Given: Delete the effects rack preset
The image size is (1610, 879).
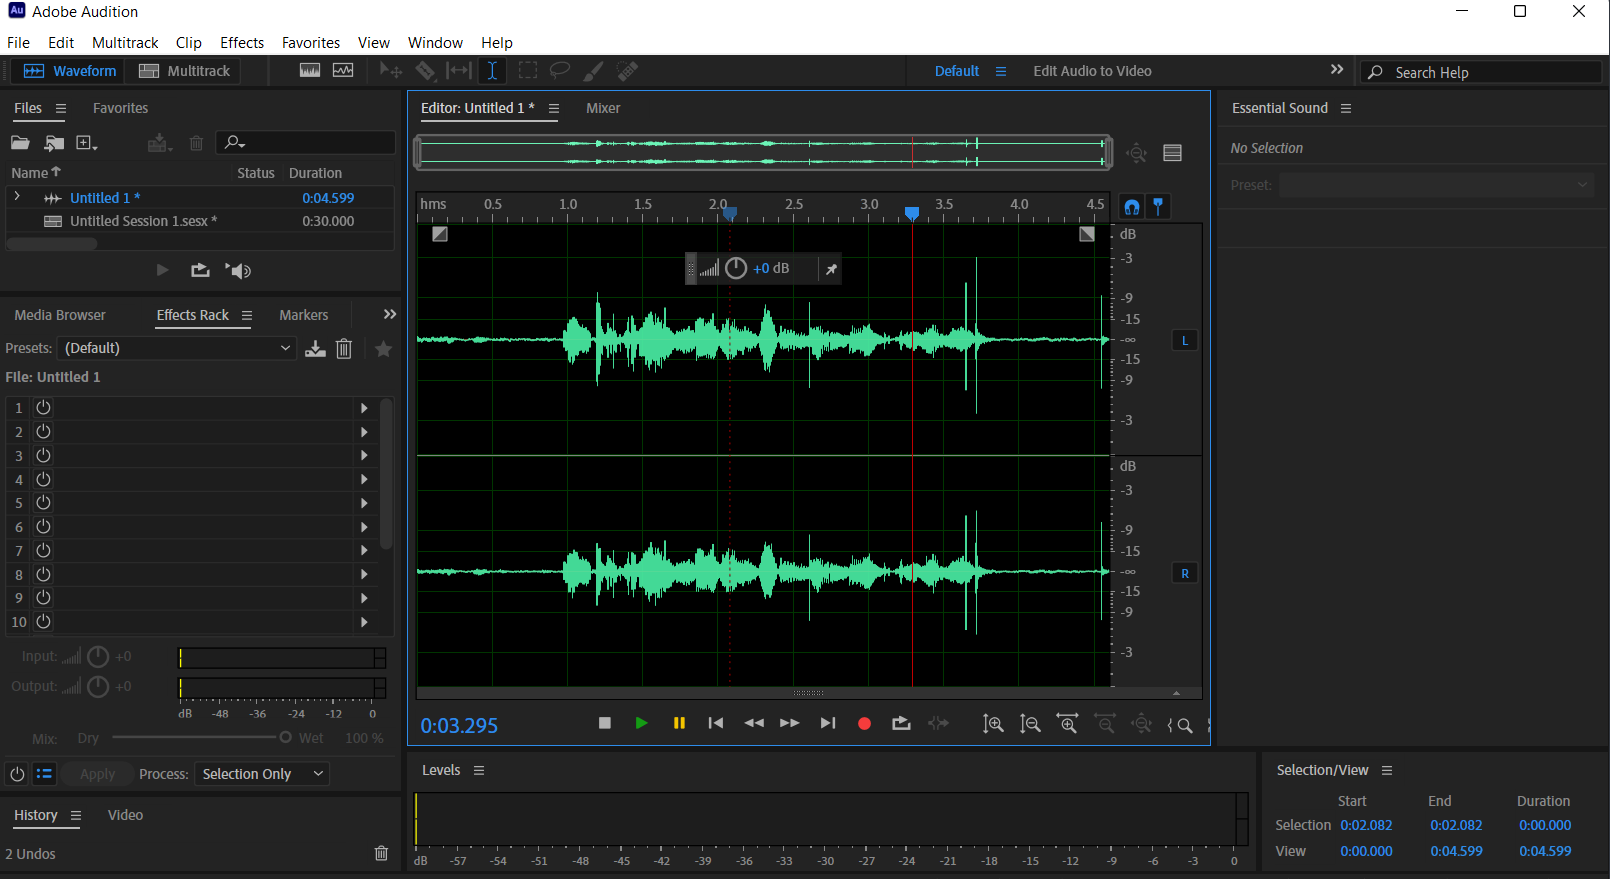Looking at the screenshot, I should (344, 348).
